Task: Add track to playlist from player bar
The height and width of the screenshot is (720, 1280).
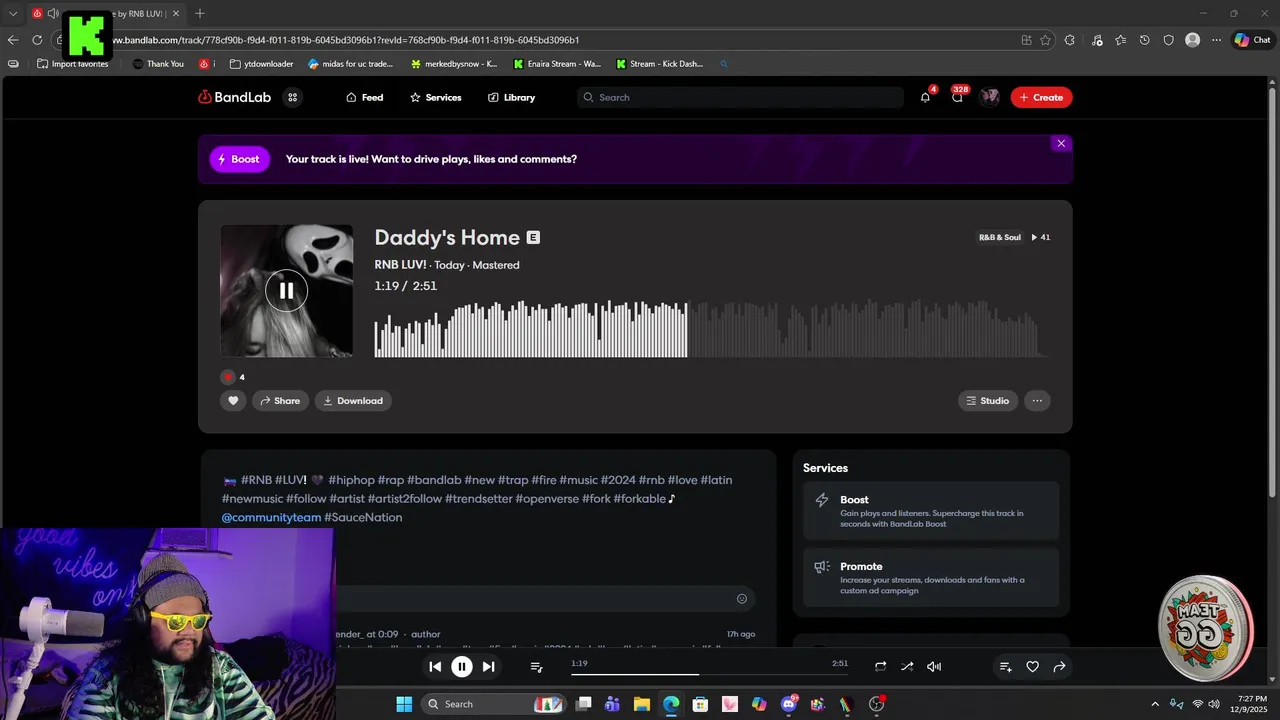Action: coord(1006,666)
